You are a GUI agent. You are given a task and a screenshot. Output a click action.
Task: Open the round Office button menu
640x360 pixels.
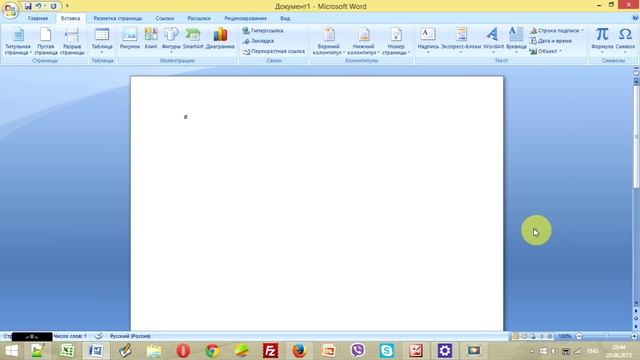10,10
